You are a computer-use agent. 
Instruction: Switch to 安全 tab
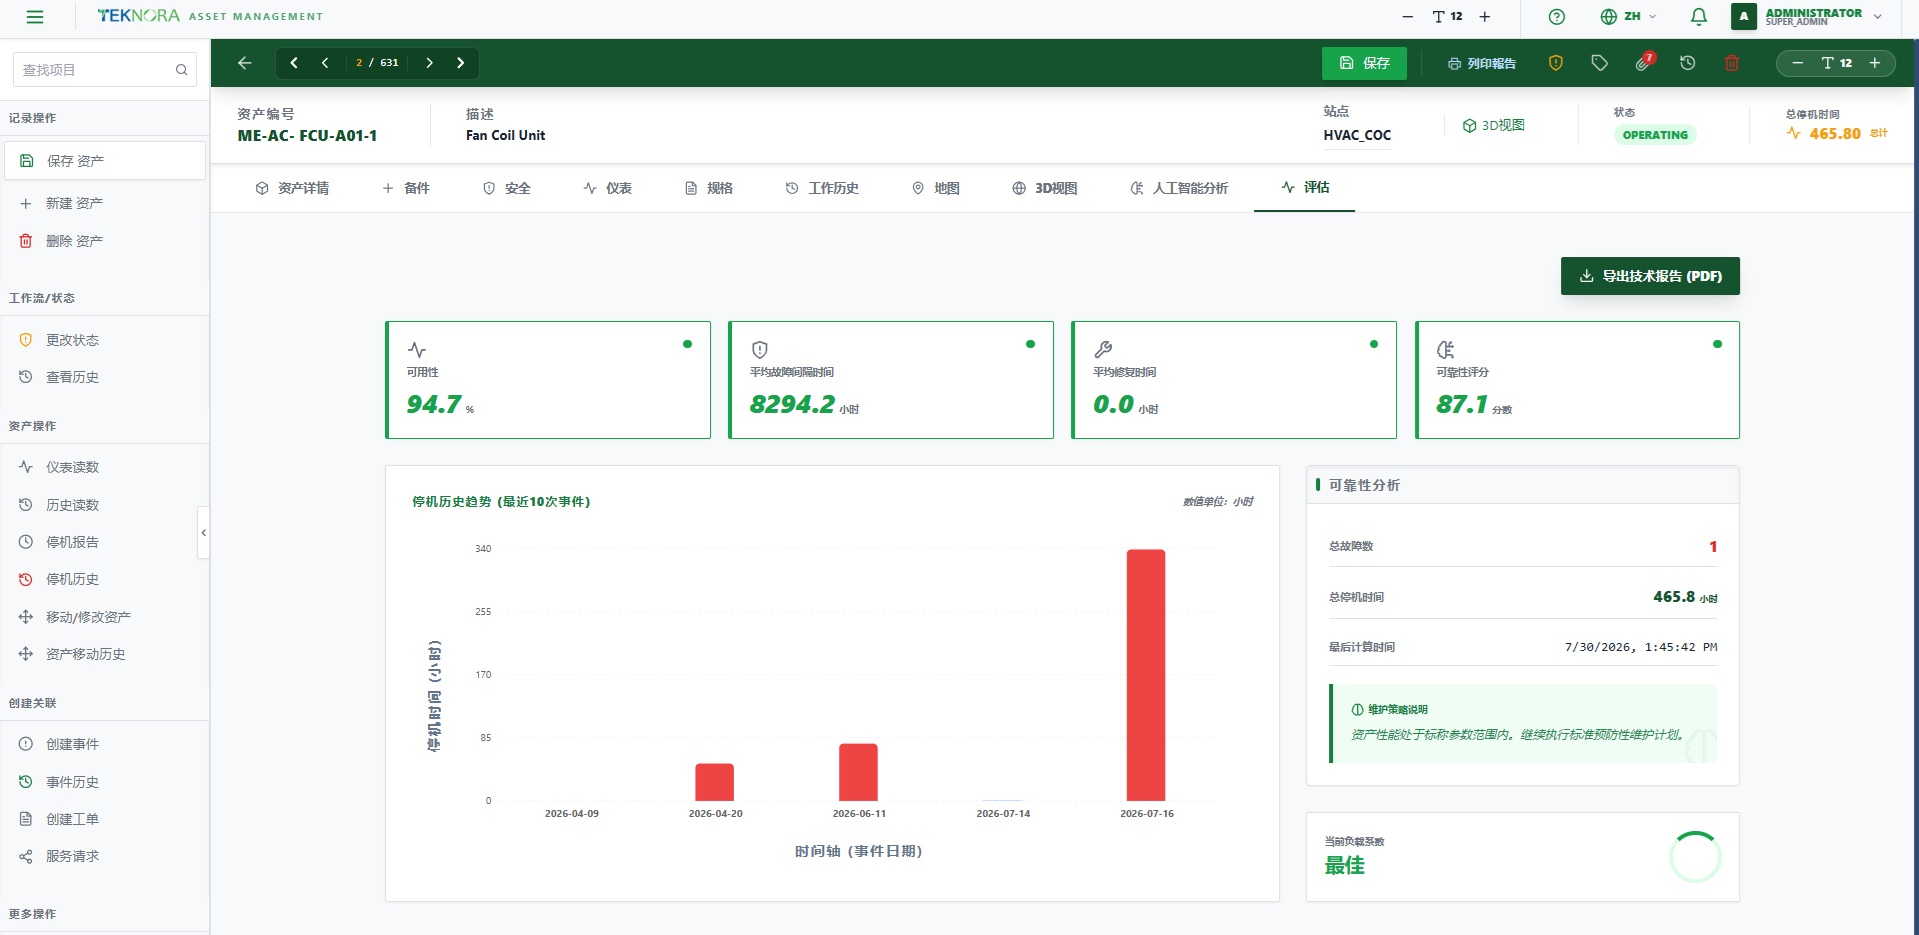point(506,188)
